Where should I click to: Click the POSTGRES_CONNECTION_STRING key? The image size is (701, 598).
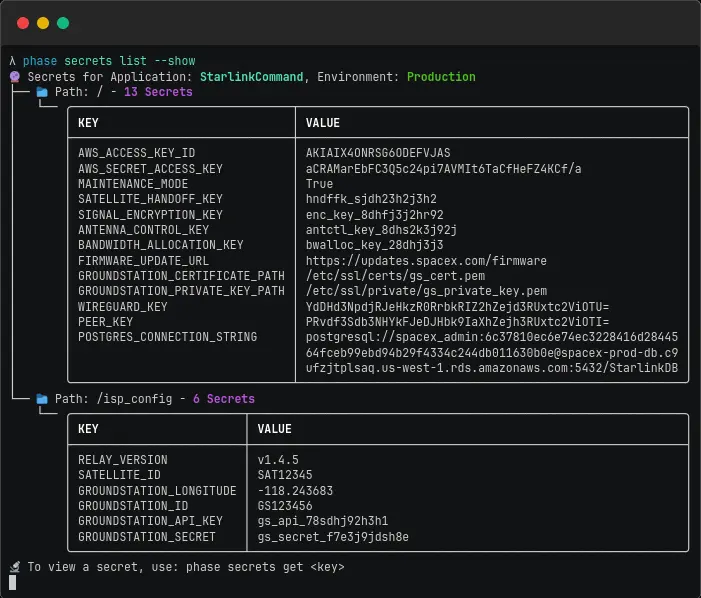click(167, 337)
